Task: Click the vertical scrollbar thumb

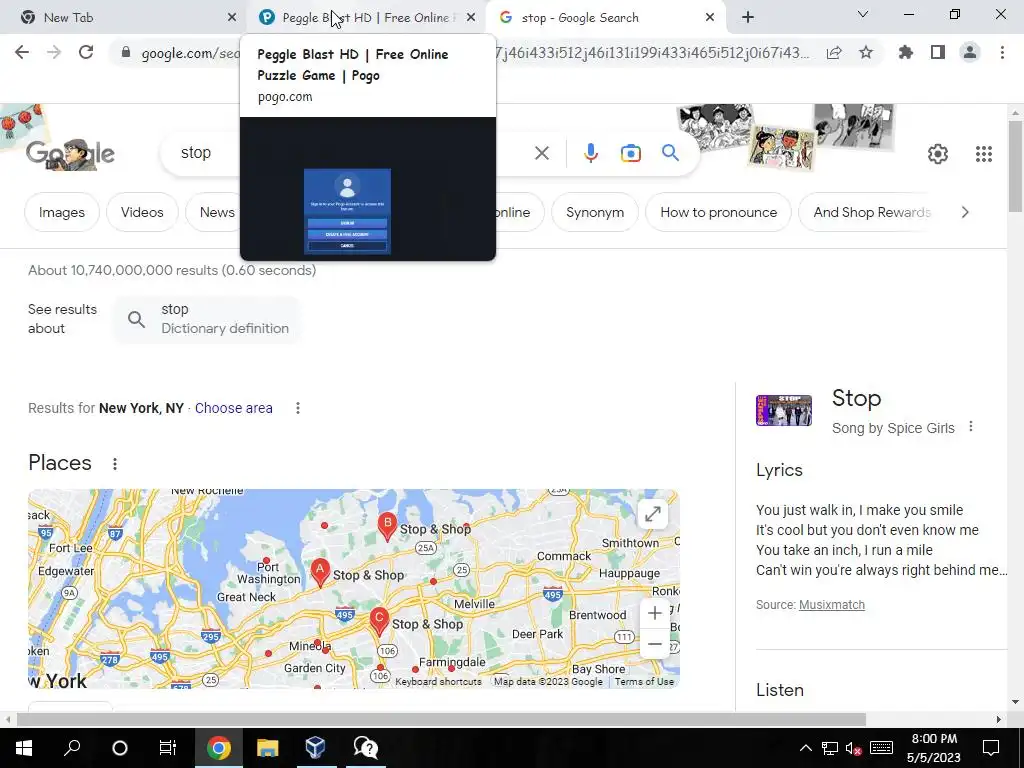Action: 1015,167
